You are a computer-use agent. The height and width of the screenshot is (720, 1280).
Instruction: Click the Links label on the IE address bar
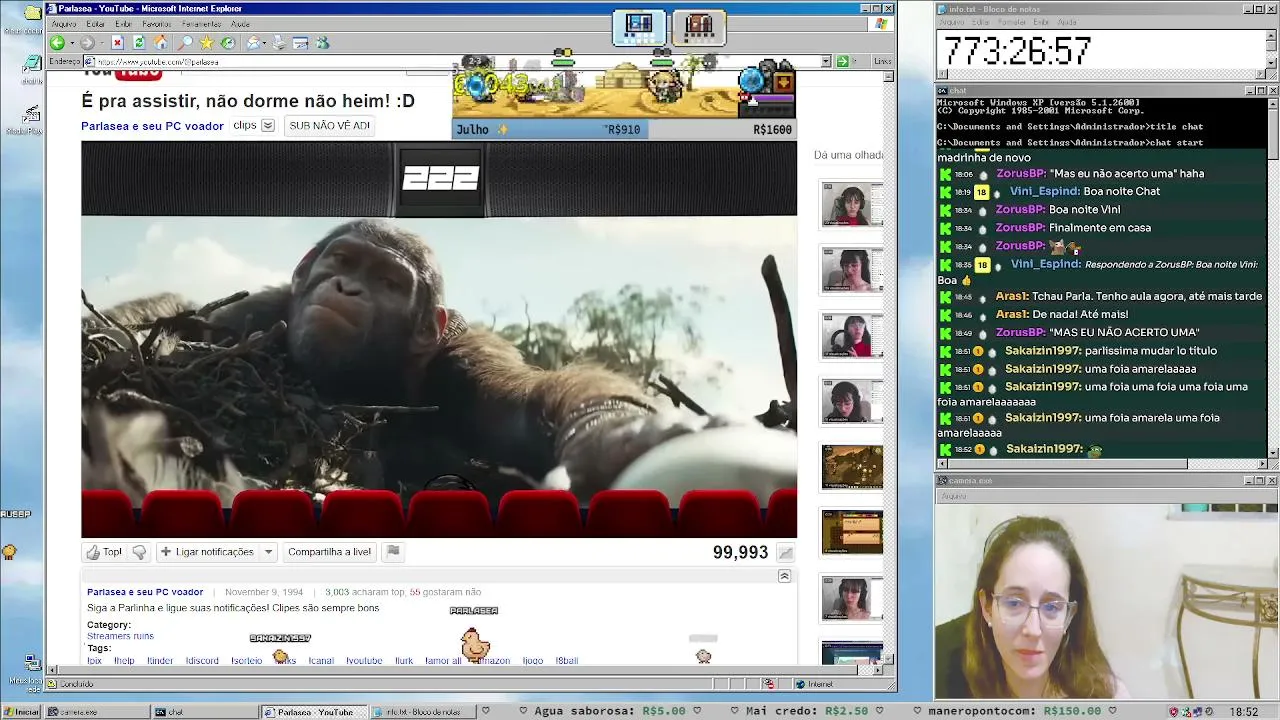coord(882,61)
